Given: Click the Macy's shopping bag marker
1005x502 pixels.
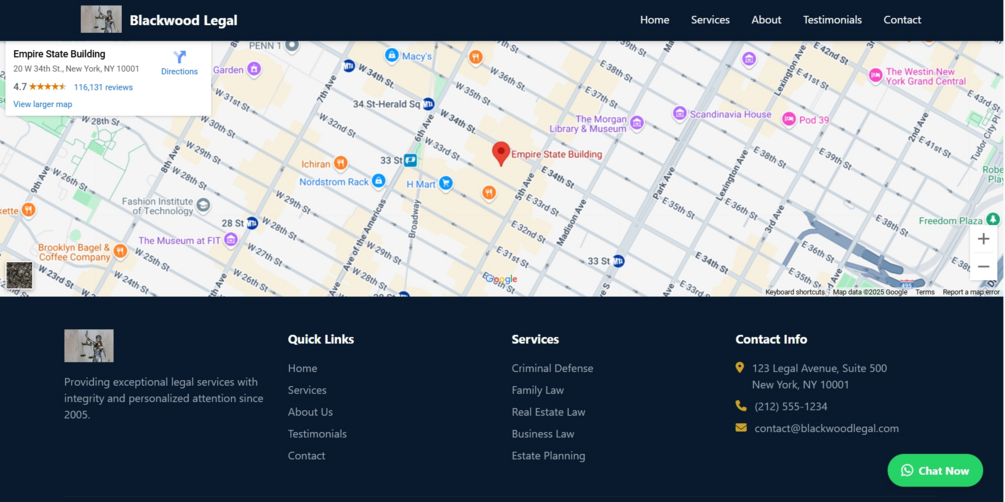Looking at the screenshot, I should [x=392, y=56].
